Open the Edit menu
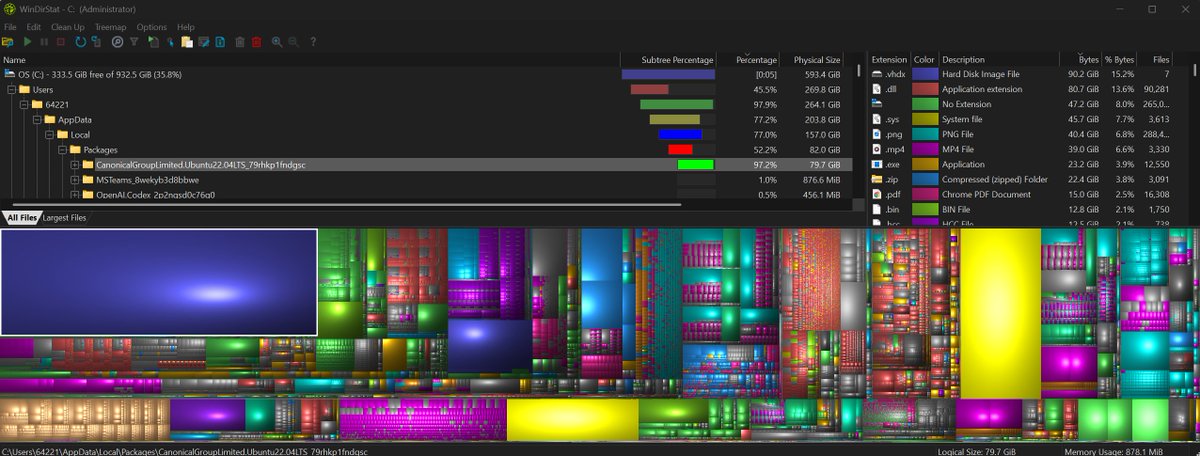1200x456 pixels. click(x=34, y=27)
